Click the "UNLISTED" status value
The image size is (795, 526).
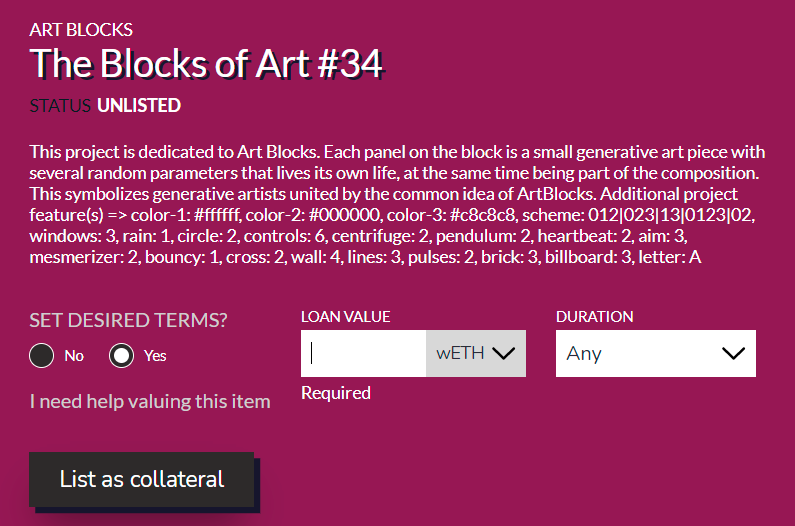click(x=139, y=105)
